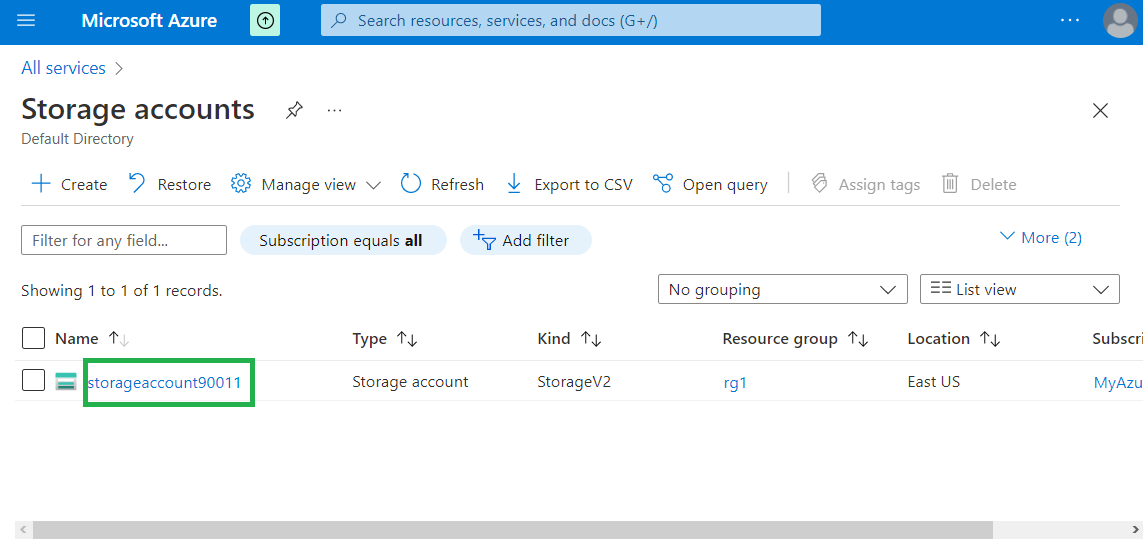Open the No grouping dropdown
This screenshot has width=1143, height=558.
tap(783, 290)
